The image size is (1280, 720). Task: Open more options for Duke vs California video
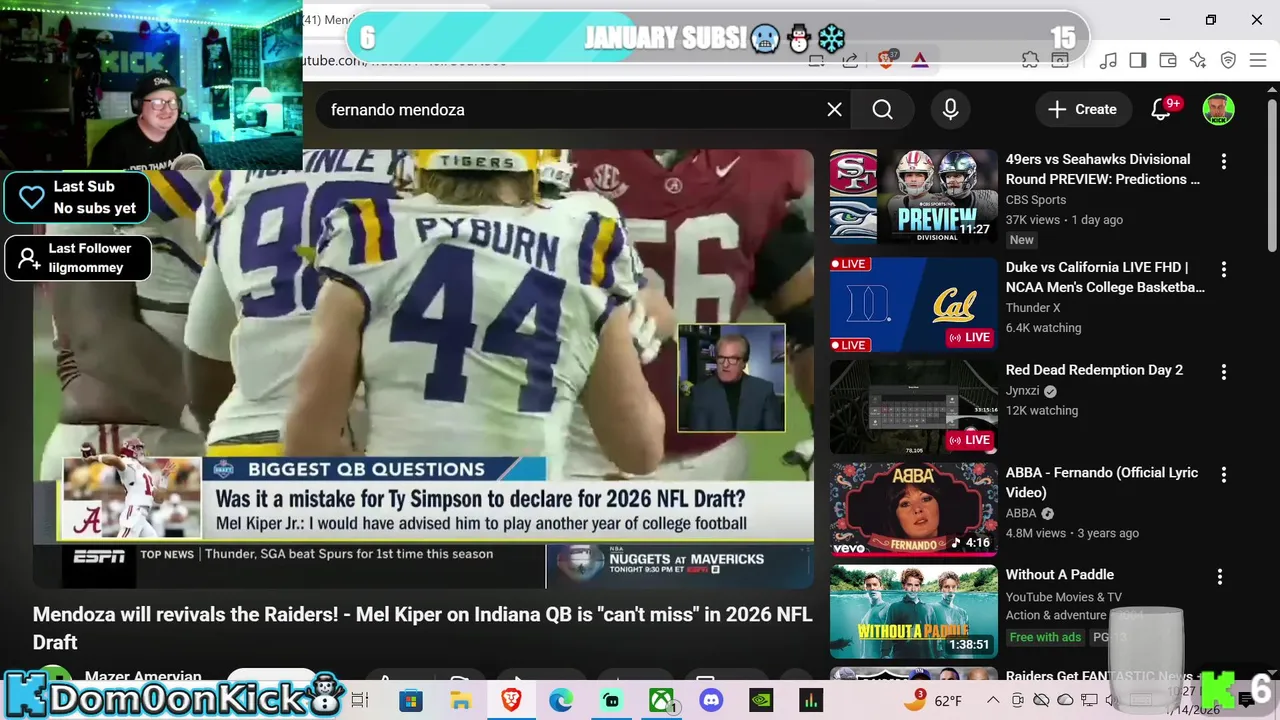(x=1223, y=269)
